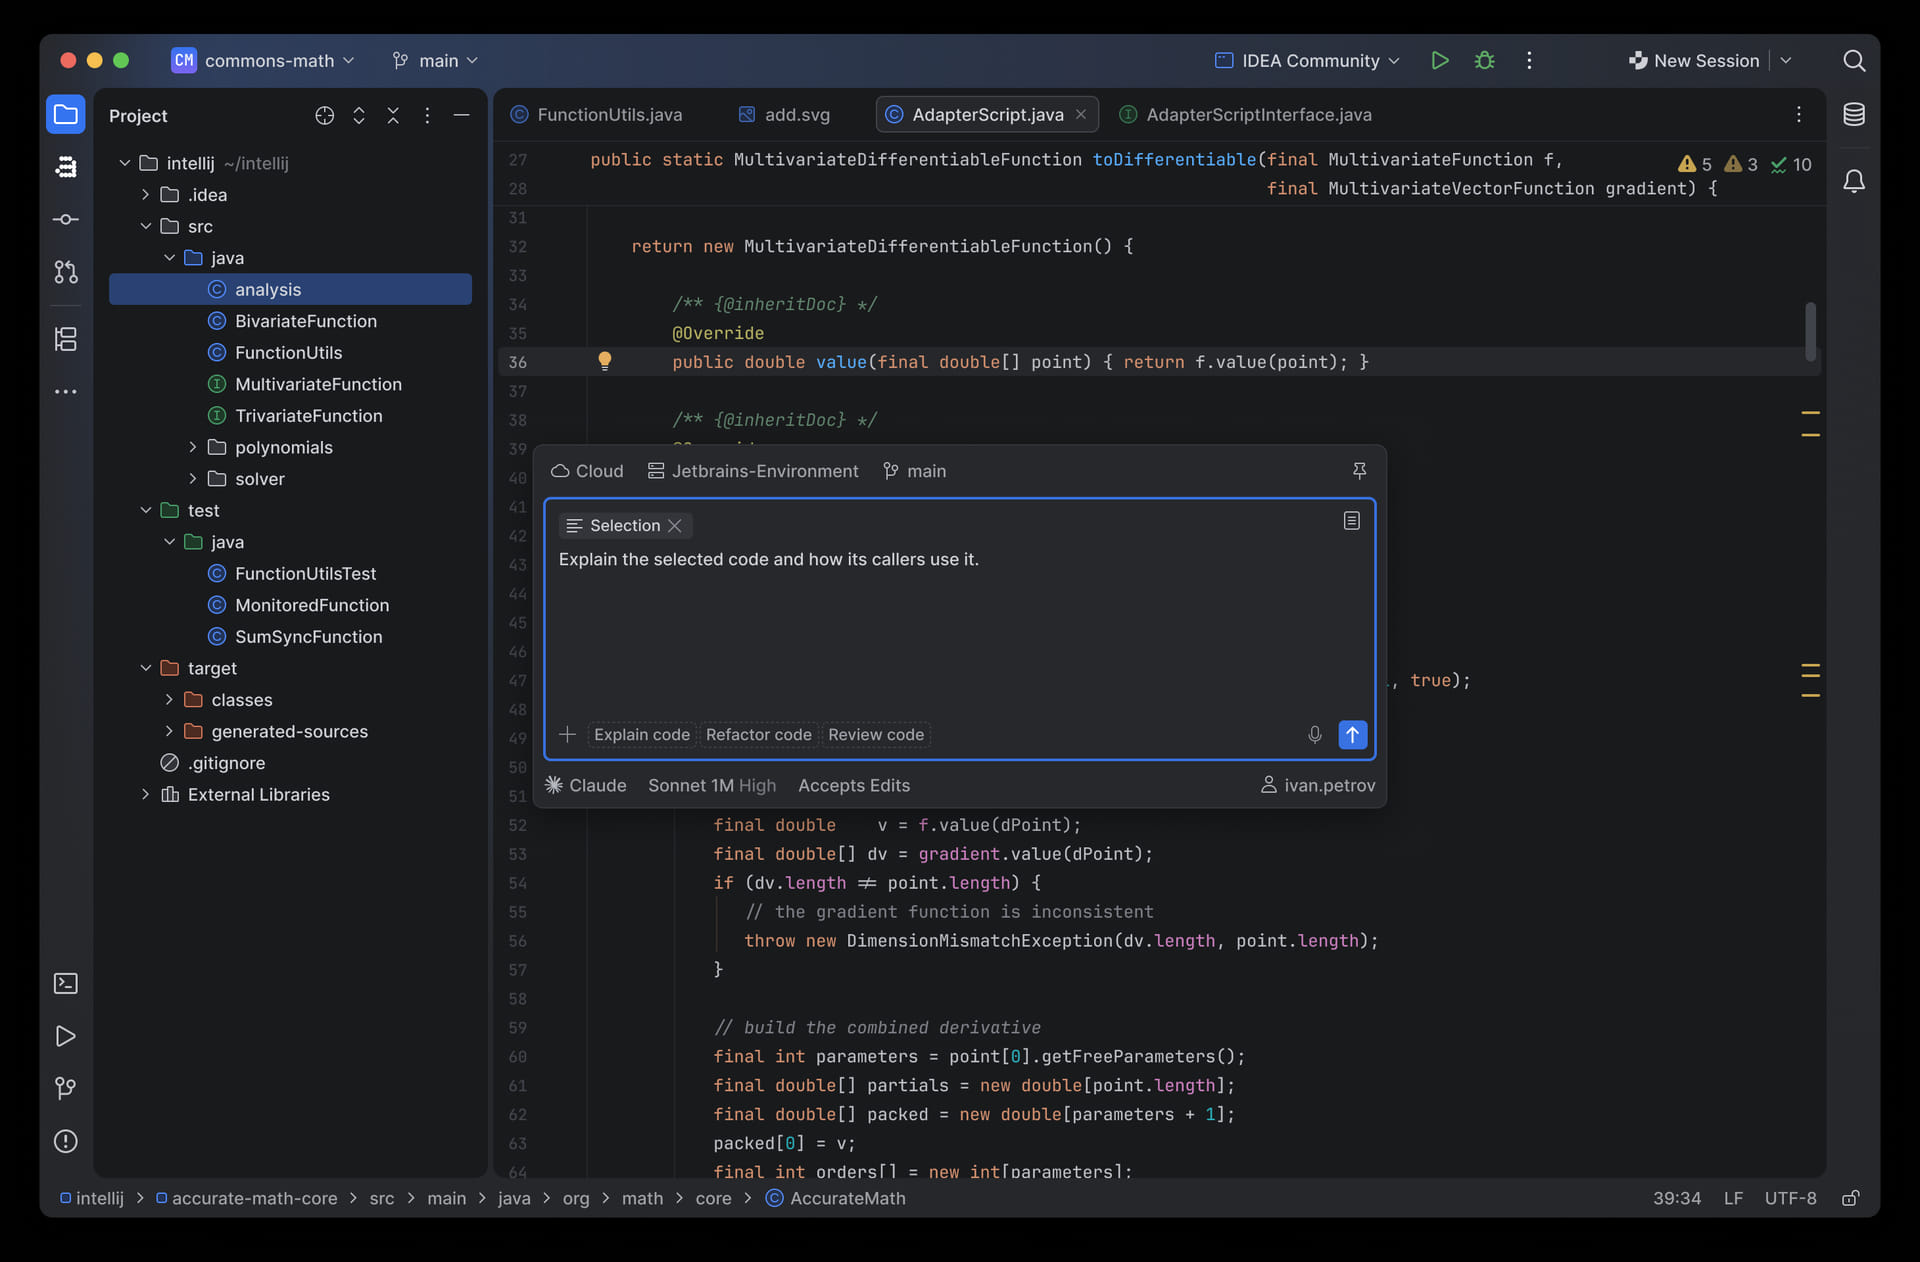Viewport: 1920px width, 1262px height.
Task: Open the New Session dropdown arrow
Action: click(x=1786, y=61)
